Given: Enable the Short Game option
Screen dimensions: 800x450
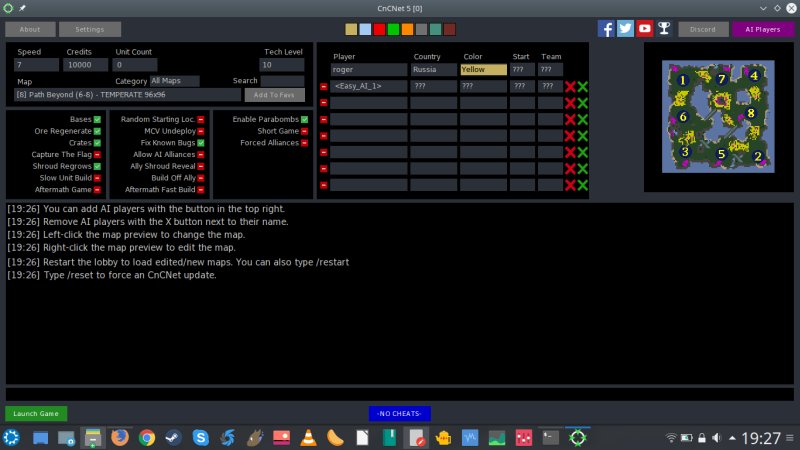Looking at the screenshot, I should tap(304, 131).
